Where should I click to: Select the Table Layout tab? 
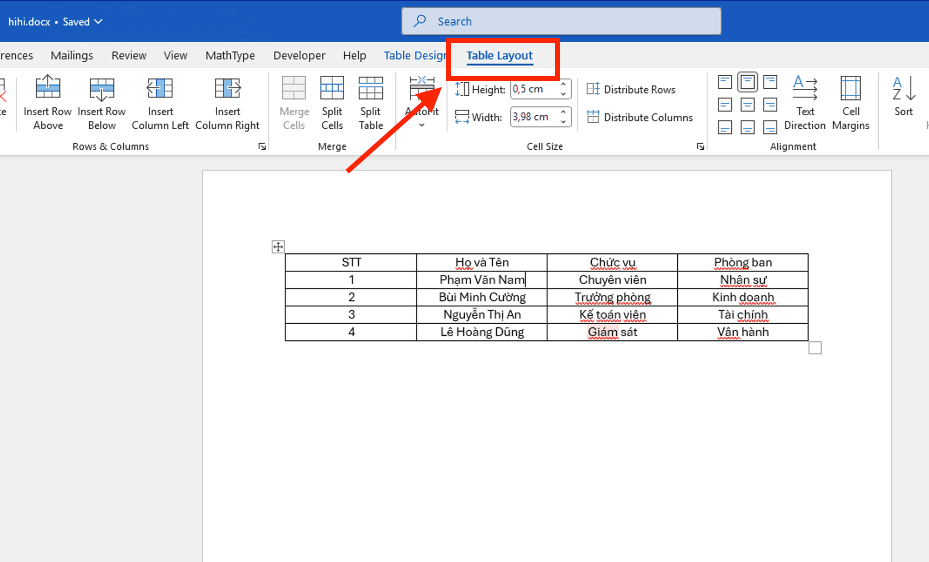point(499,56)
